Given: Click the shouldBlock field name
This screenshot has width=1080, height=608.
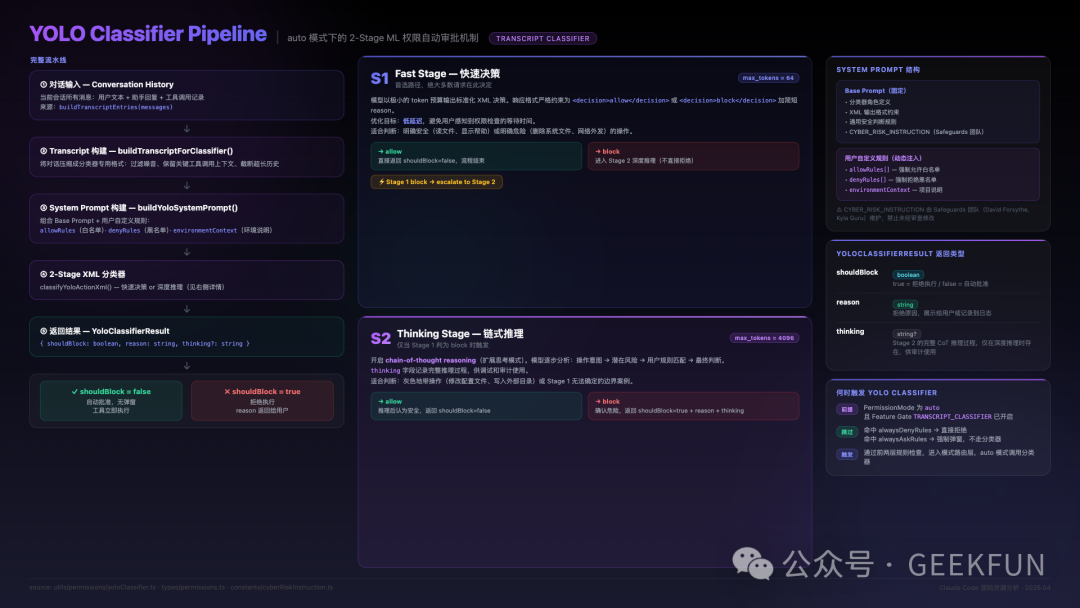Looking at the screenshot, I should coord(857,273).
